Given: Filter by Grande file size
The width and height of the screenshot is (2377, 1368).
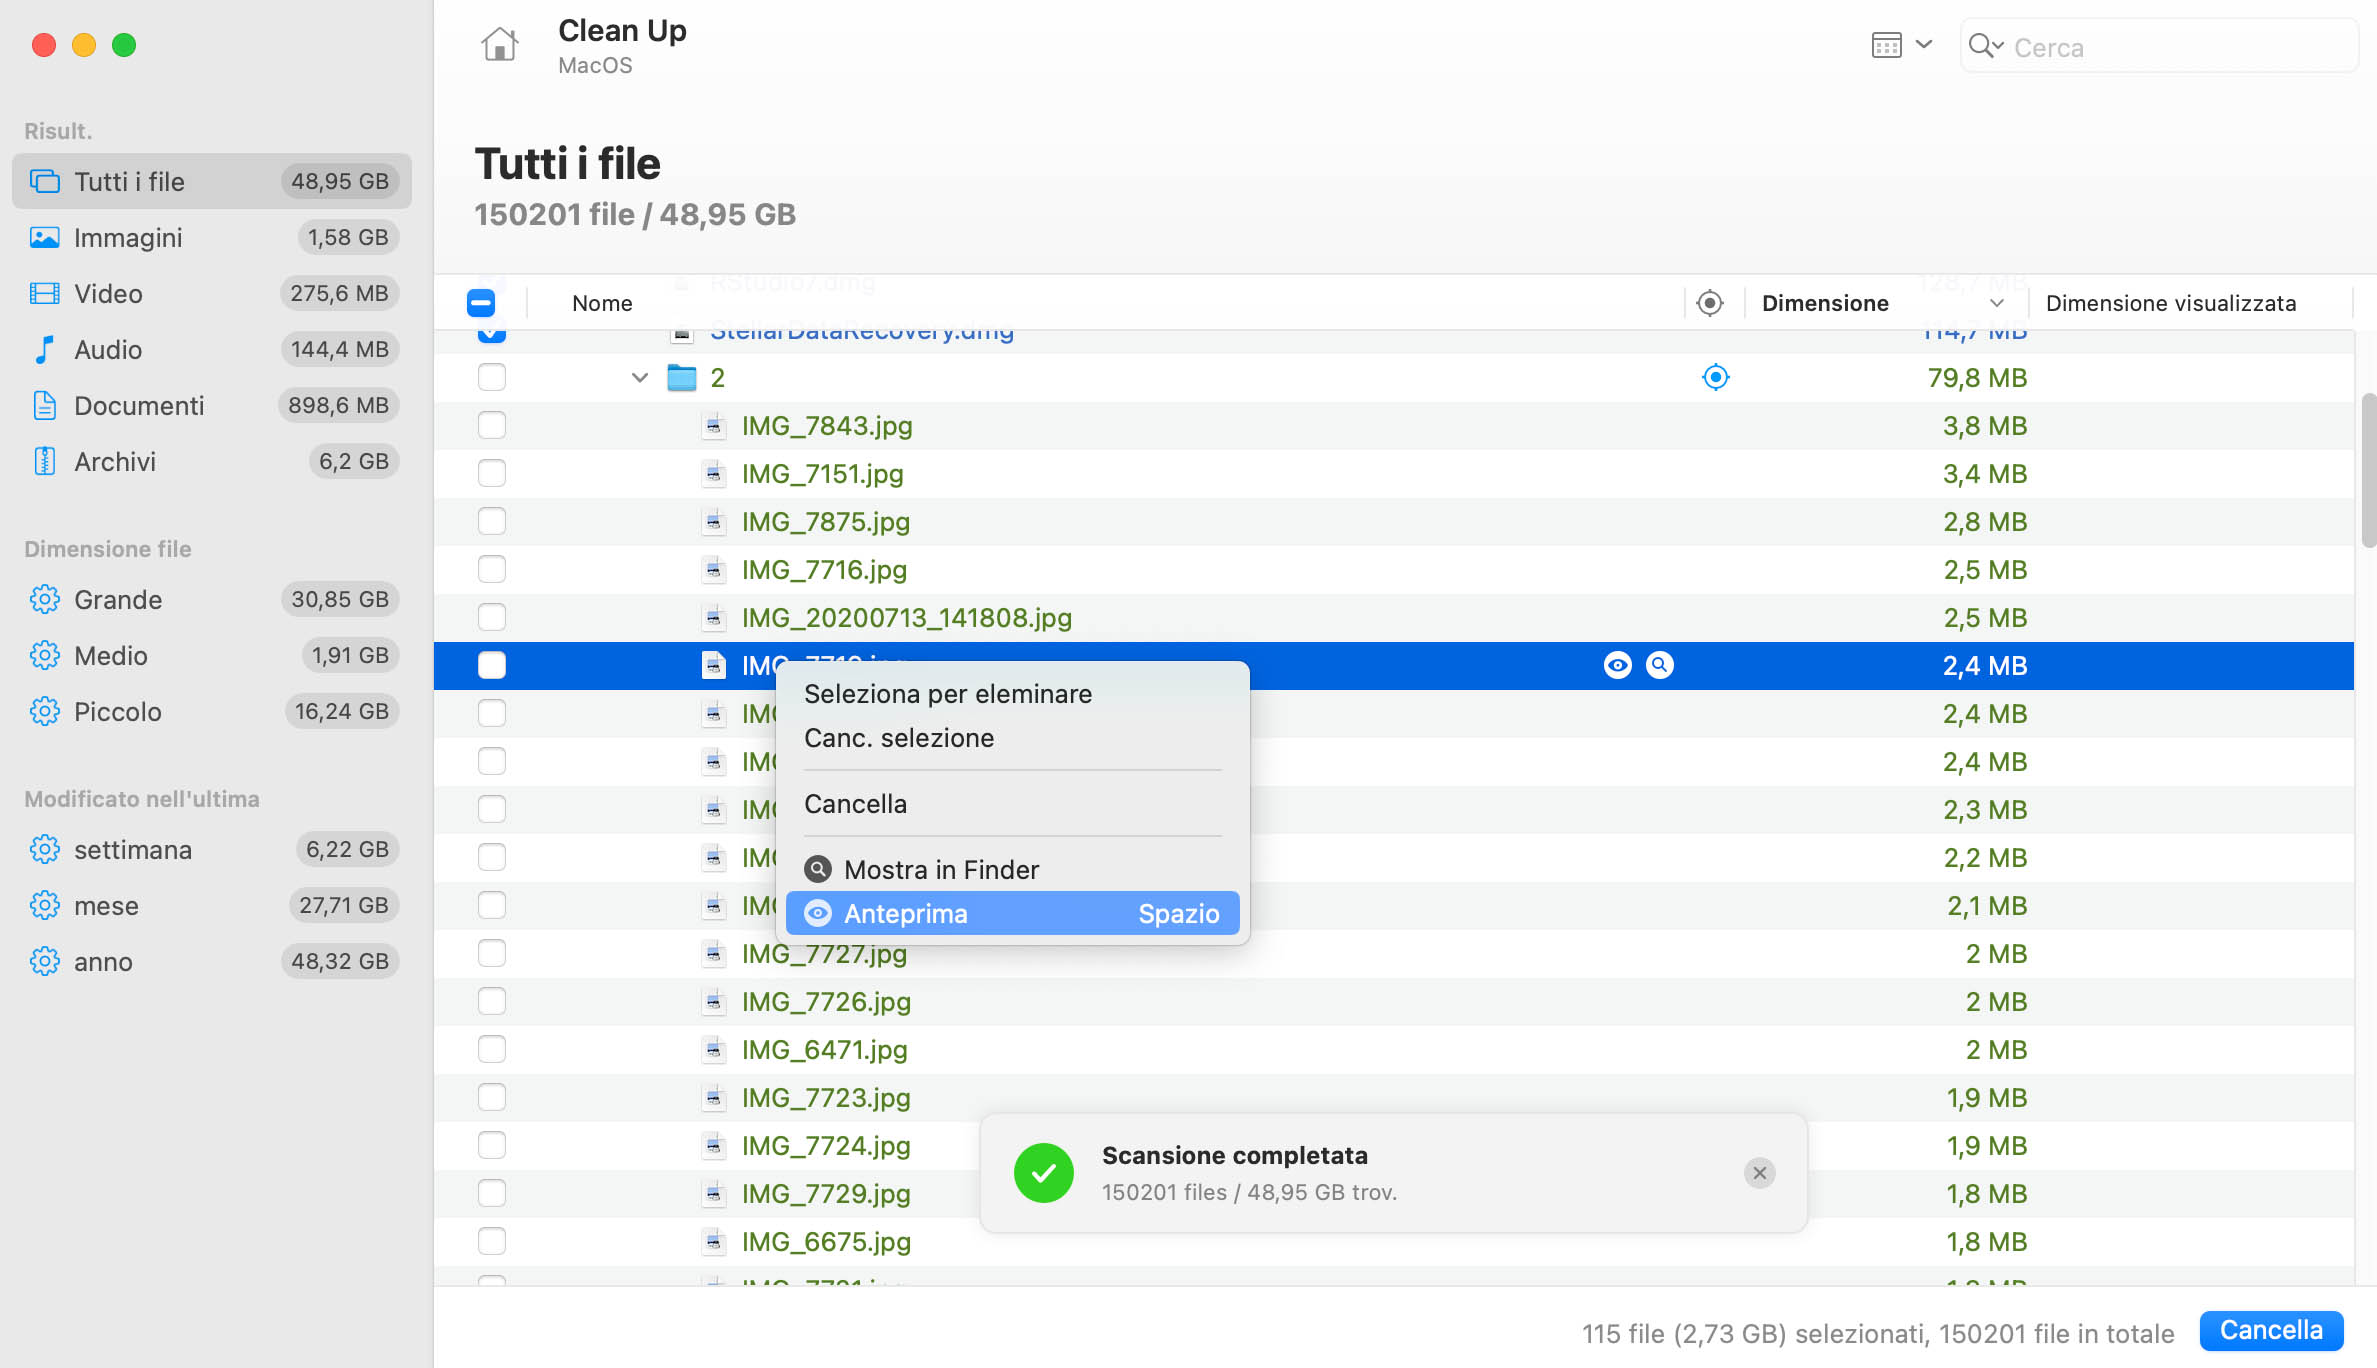Looking at the screenshot, I should (x=212, y=599).
